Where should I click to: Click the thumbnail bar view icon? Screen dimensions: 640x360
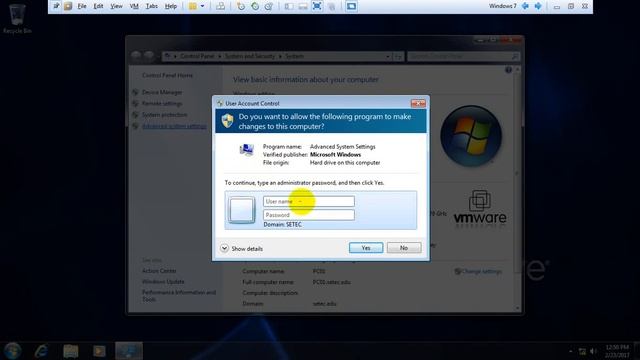tap(303, 6)
